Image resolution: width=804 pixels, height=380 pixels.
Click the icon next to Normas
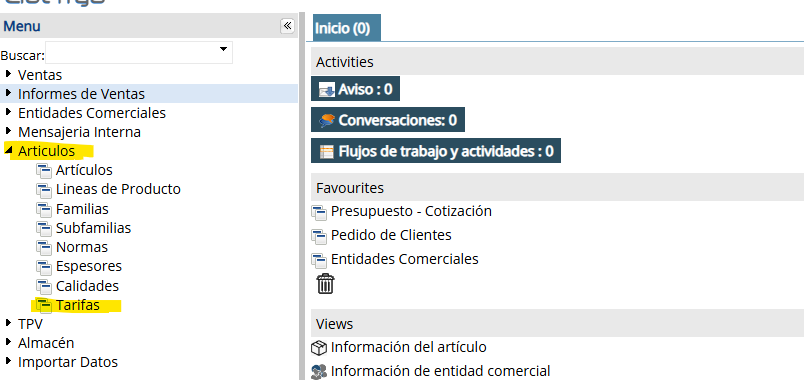(x=44, y=248)
